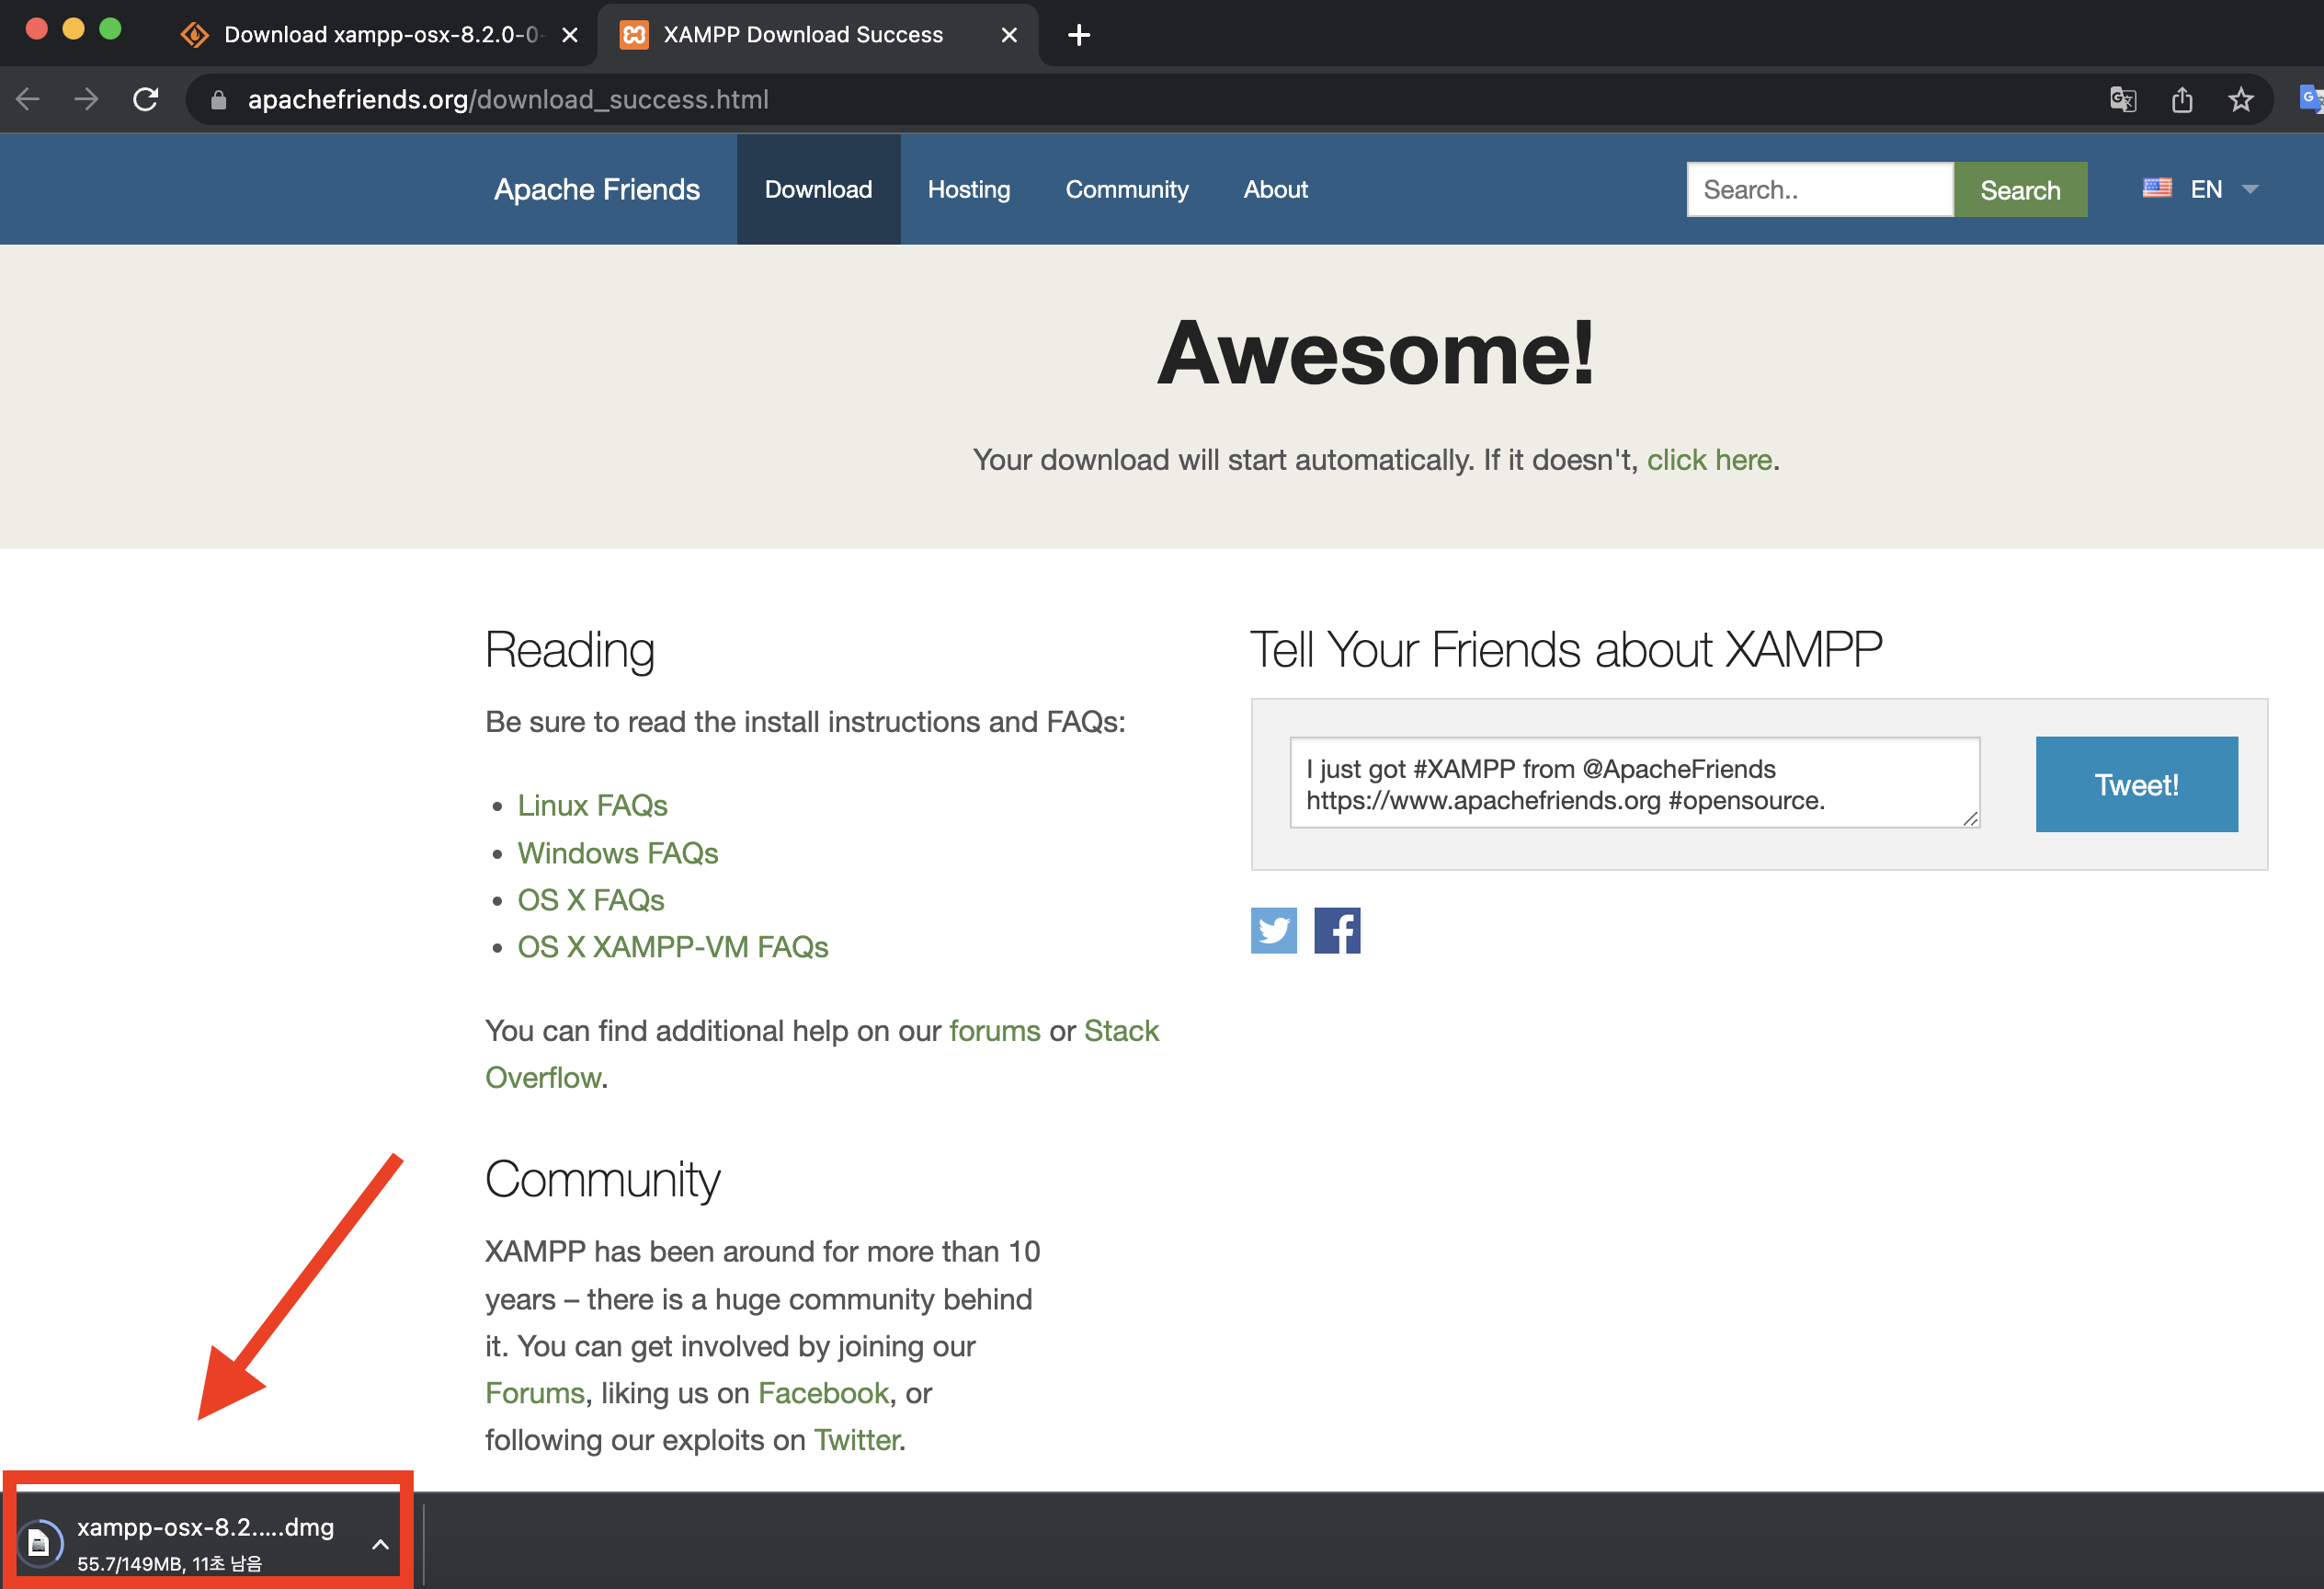Open the EN language dropdown
Screen dimensions: 2324x1589
coord(2200,189)
